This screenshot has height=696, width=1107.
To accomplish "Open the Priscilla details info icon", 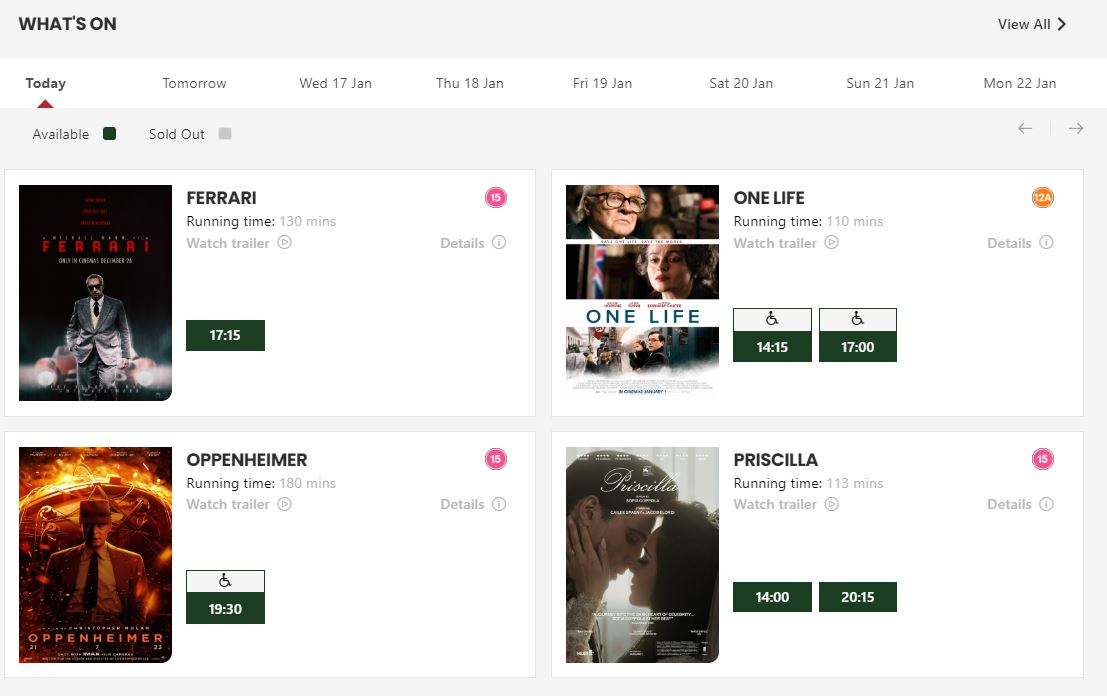I will (1046, 505).
